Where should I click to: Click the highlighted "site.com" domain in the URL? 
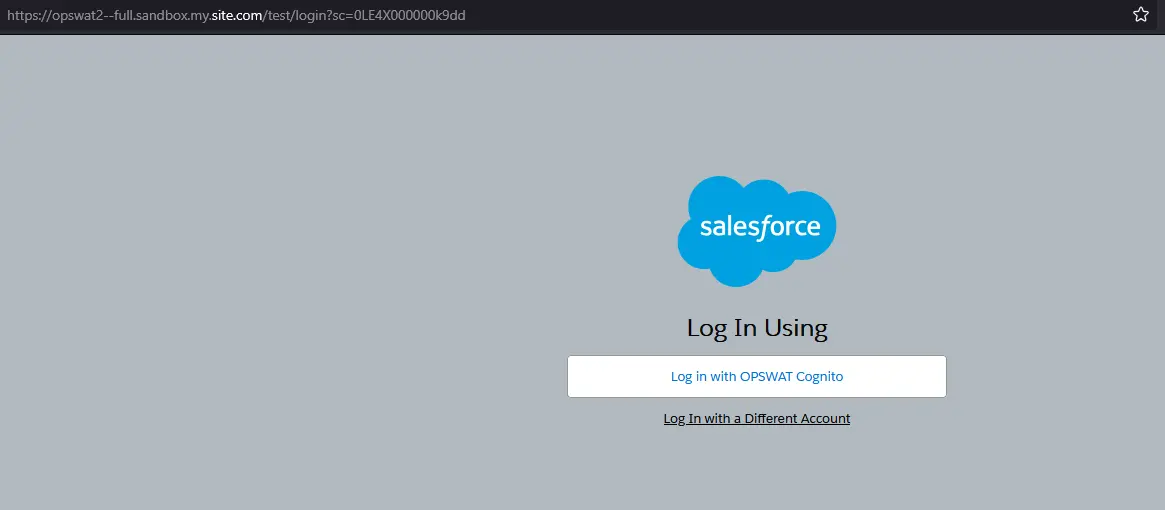click(x=237, y=15)
